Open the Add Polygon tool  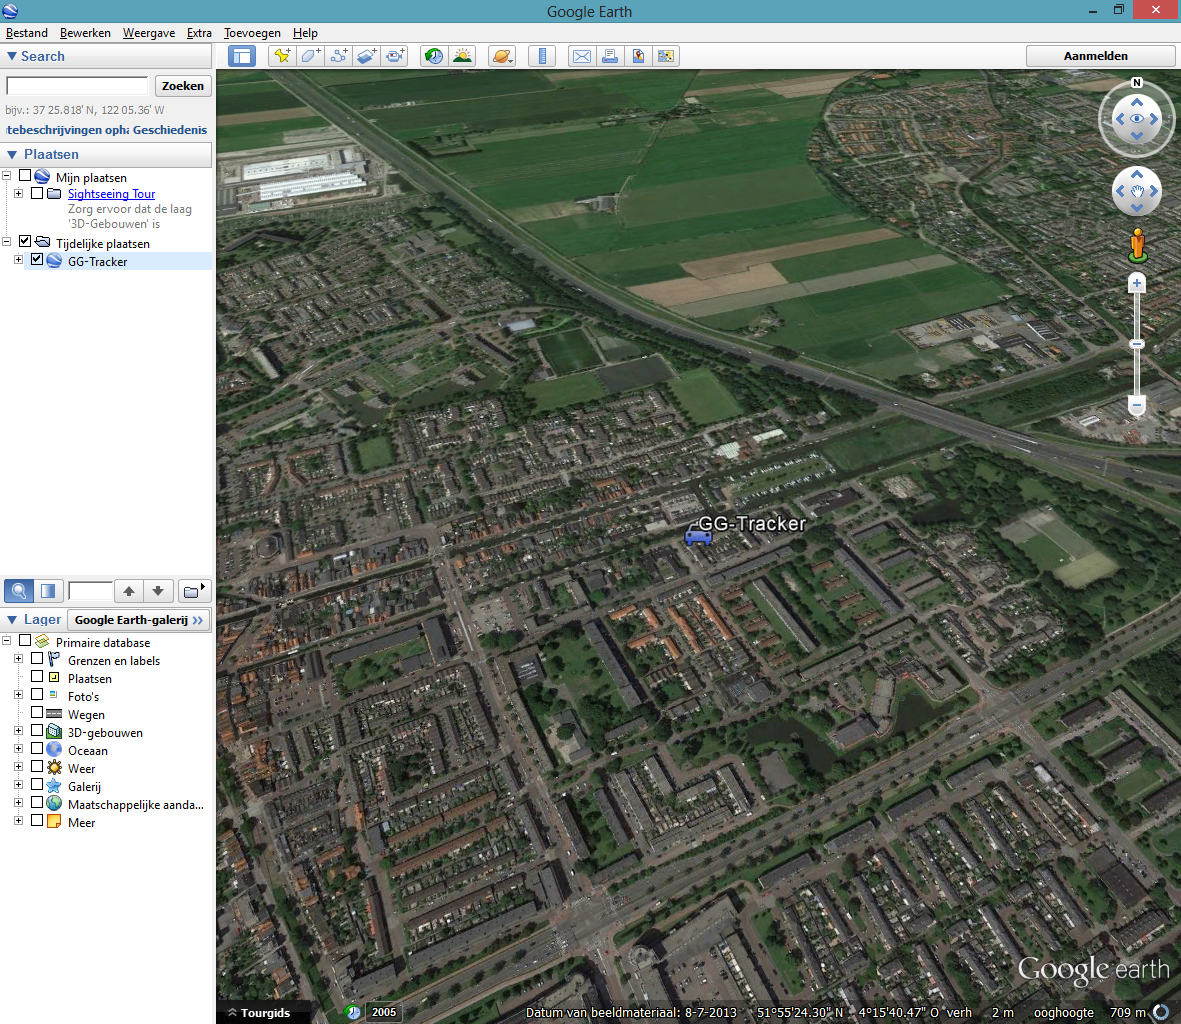(310, 56)
